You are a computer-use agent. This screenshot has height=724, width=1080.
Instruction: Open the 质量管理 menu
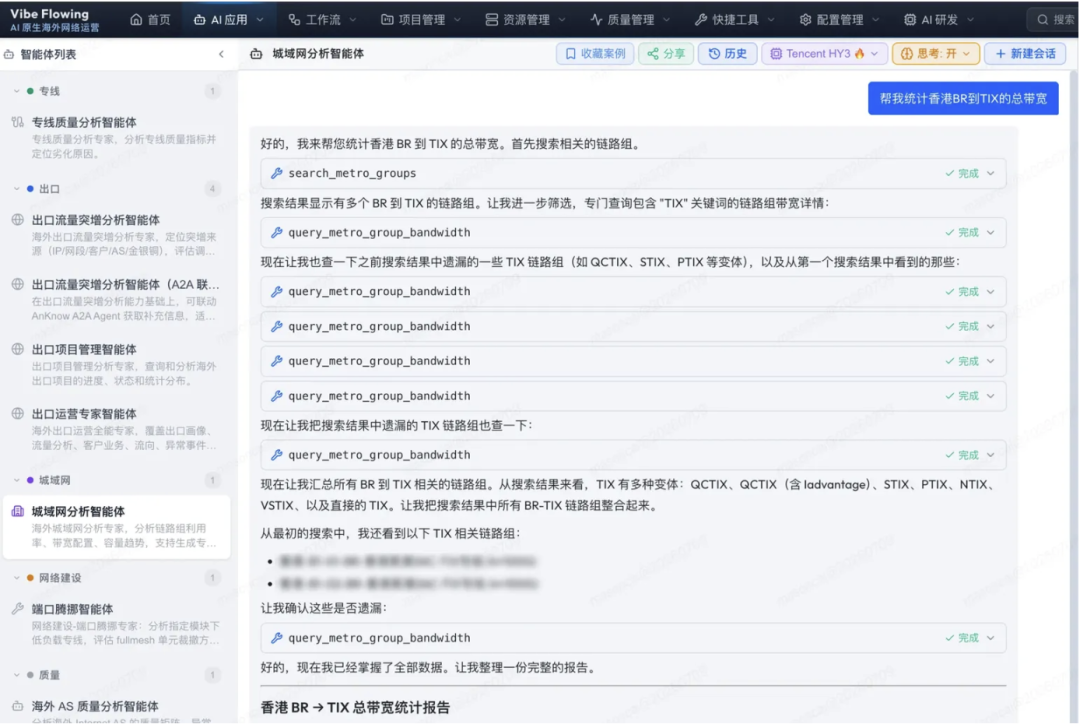coord(630,19)
